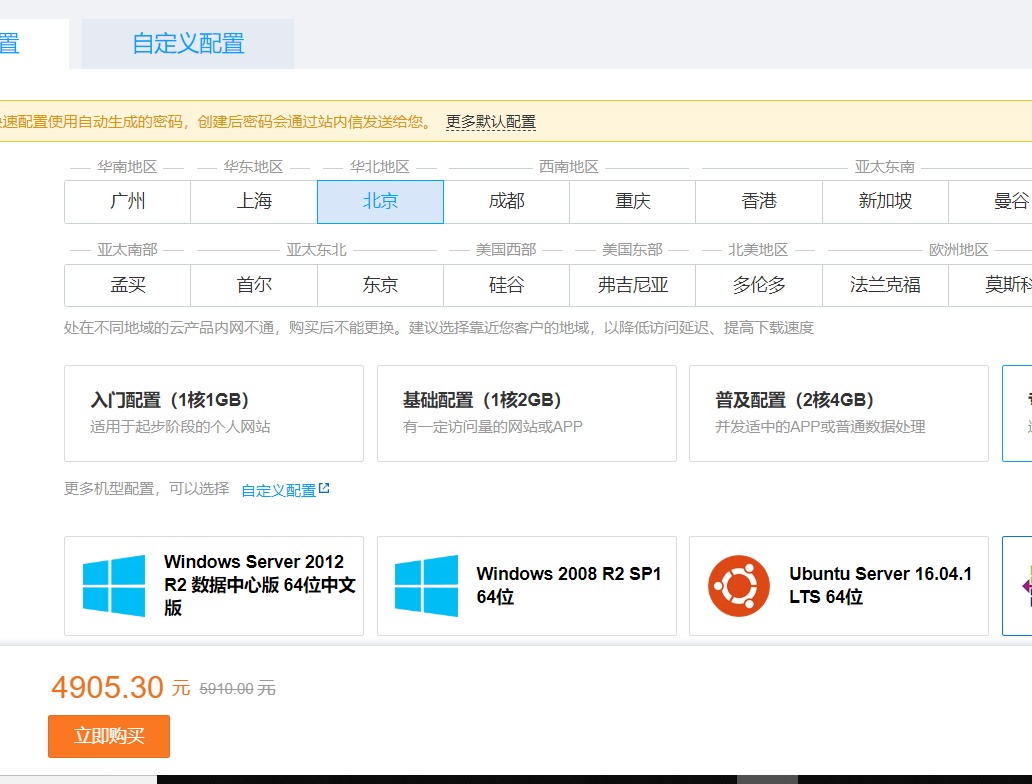1032x784 pixels.
Task: Select the 上海 region
Action: pos(254,201)
